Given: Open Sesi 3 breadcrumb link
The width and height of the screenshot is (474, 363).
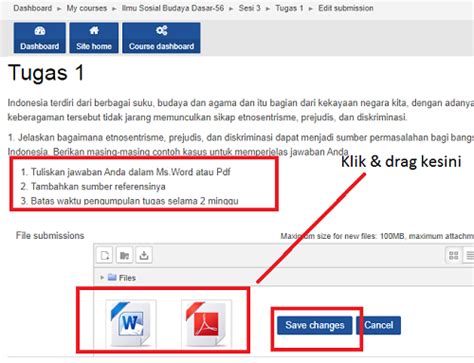Looking at the screenshot, I should click(x=249, y=8).
